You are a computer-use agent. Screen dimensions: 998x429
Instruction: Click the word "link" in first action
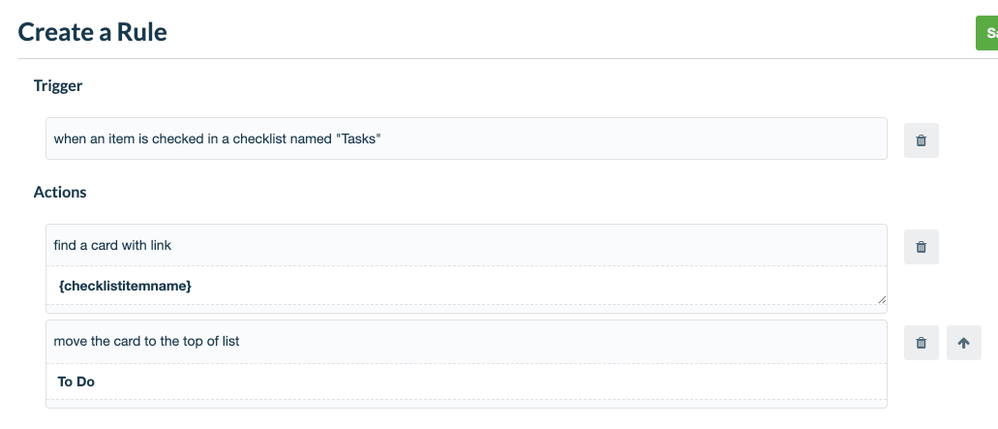point(160,245)
